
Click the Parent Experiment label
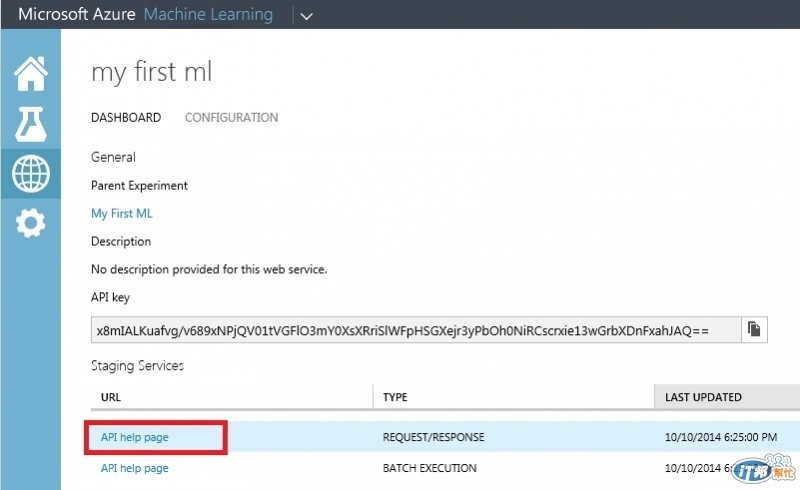click(139, 185)
